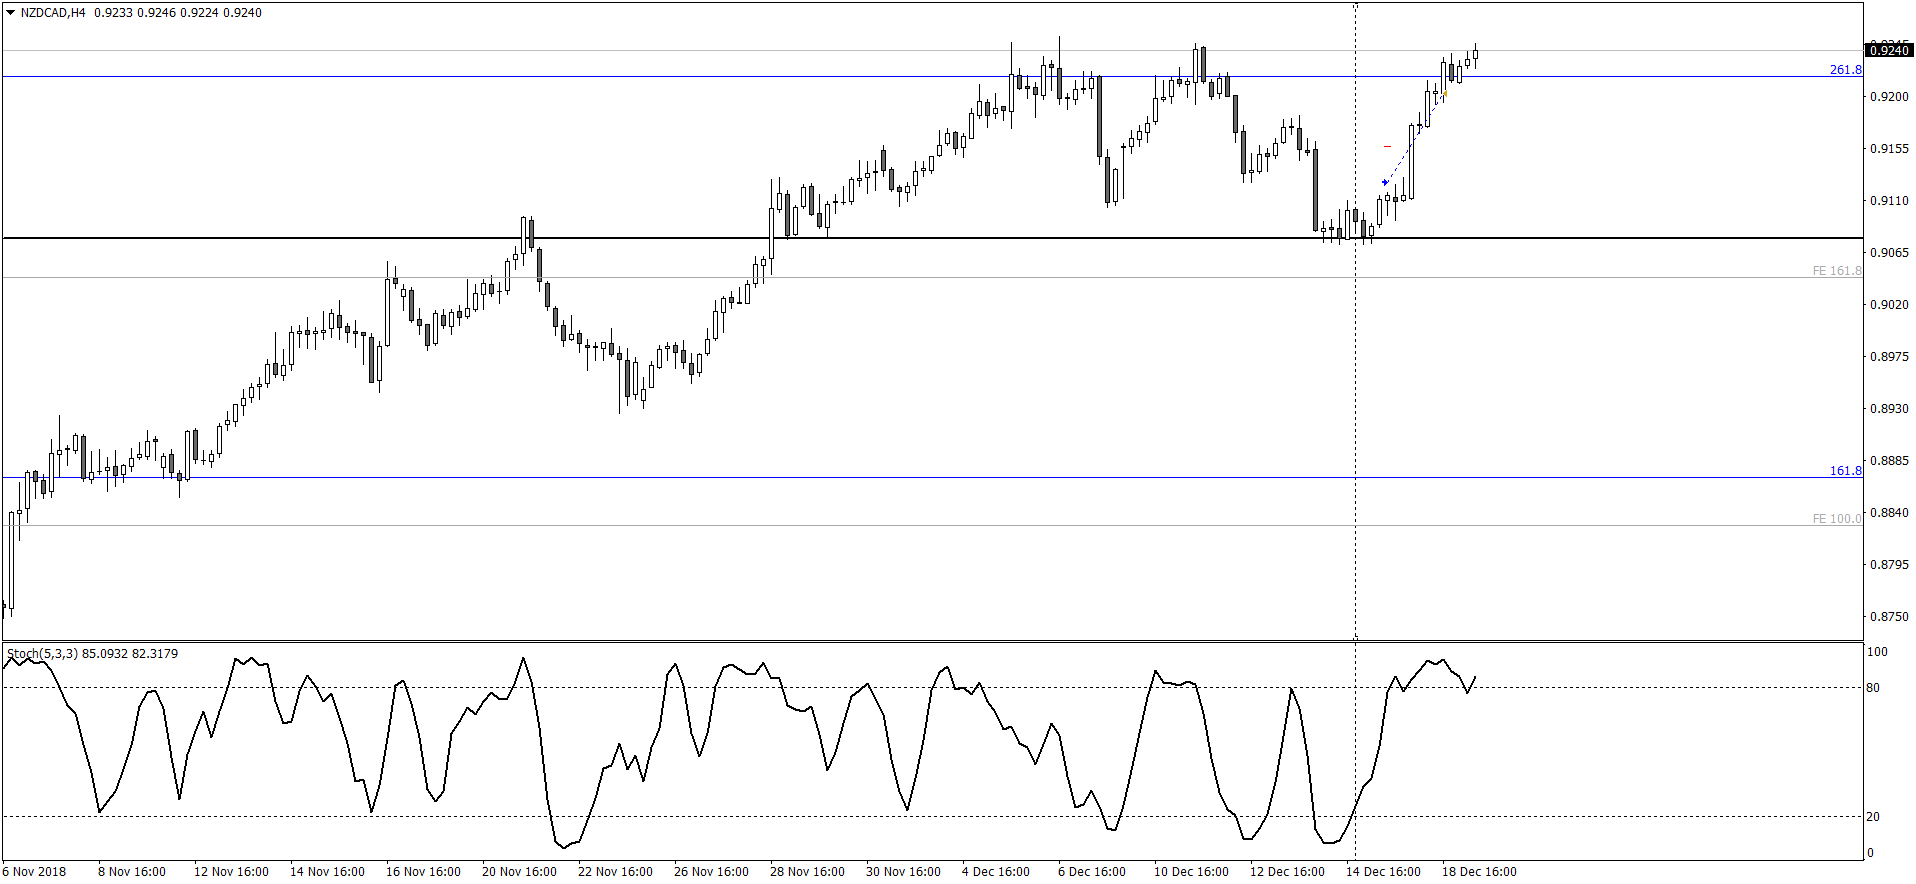Click the 20 Nov 16:00 time label

click(x=519, y=872)
